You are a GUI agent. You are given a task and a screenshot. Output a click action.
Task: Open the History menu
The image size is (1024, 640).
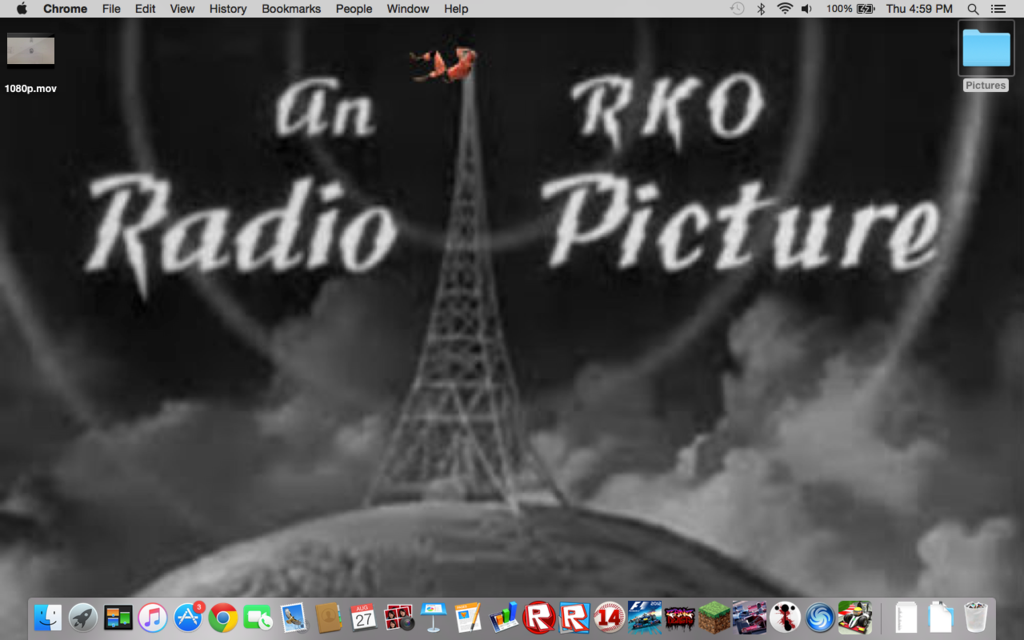coord(228,8)
